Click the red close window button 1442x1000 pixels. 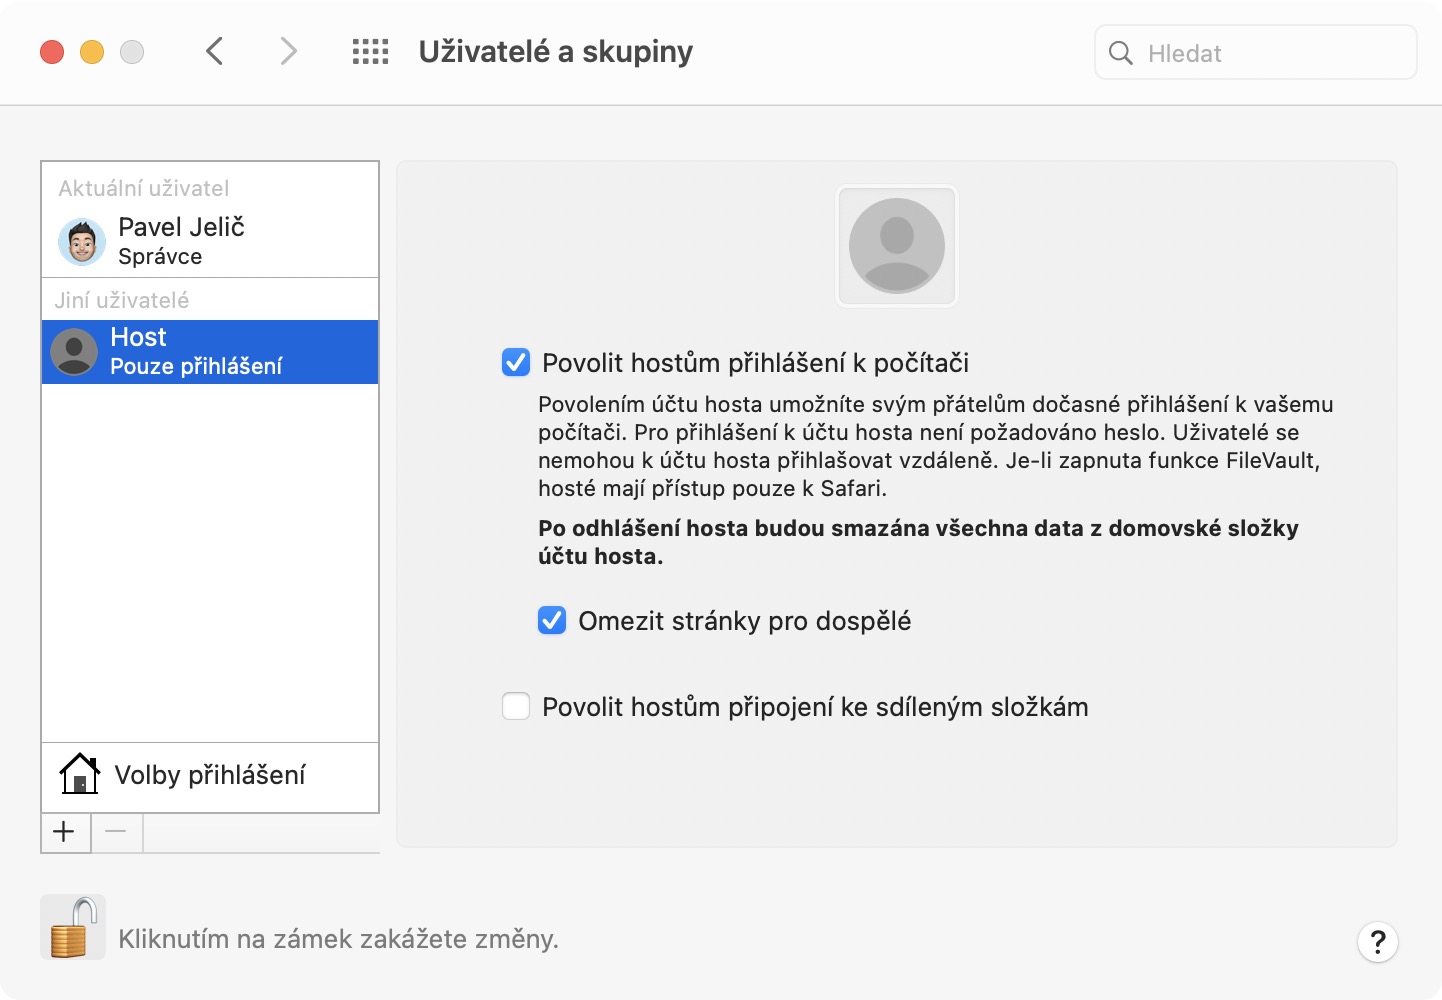pos(52,52)
